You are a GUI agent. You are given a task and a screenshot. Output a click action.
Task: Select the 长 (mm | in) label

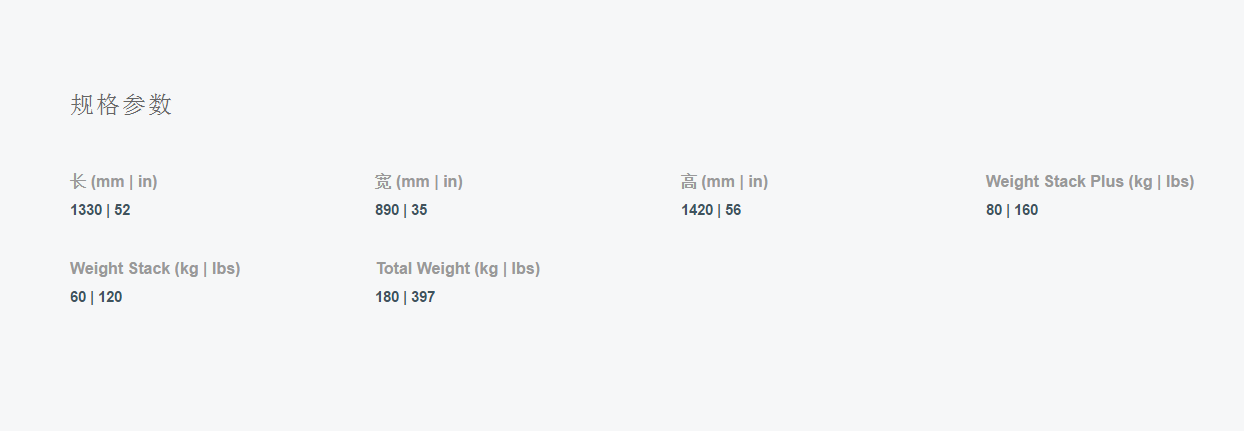point(114,181)
